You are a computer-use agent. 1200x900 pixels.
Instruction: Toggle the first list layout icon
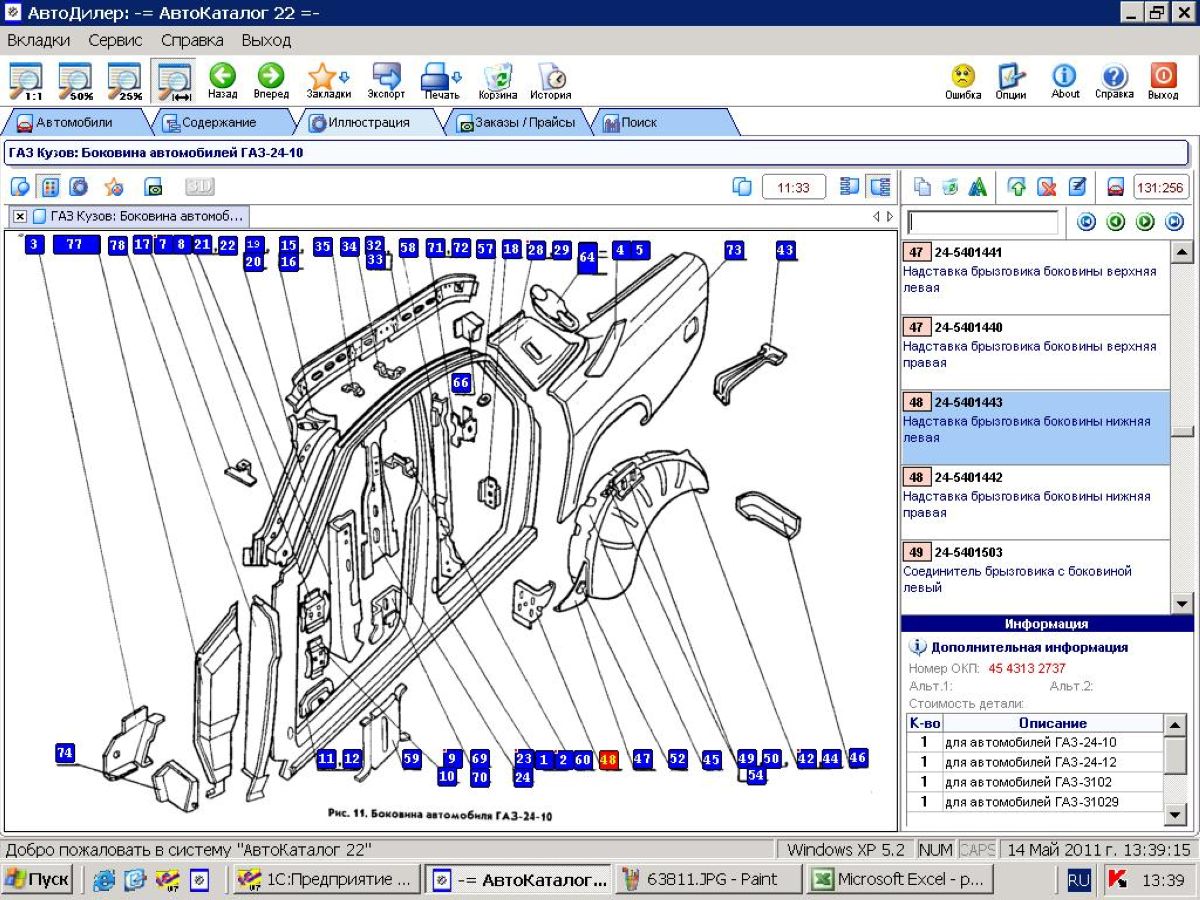coord(850,187)
